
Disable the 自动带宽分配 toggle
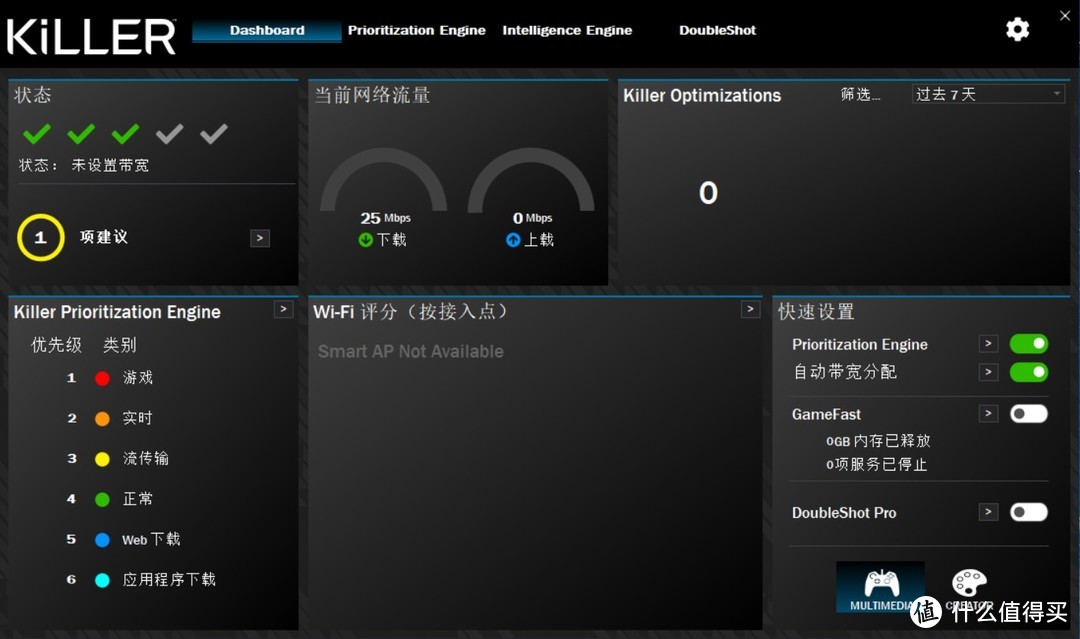(x=1029, y=373)
